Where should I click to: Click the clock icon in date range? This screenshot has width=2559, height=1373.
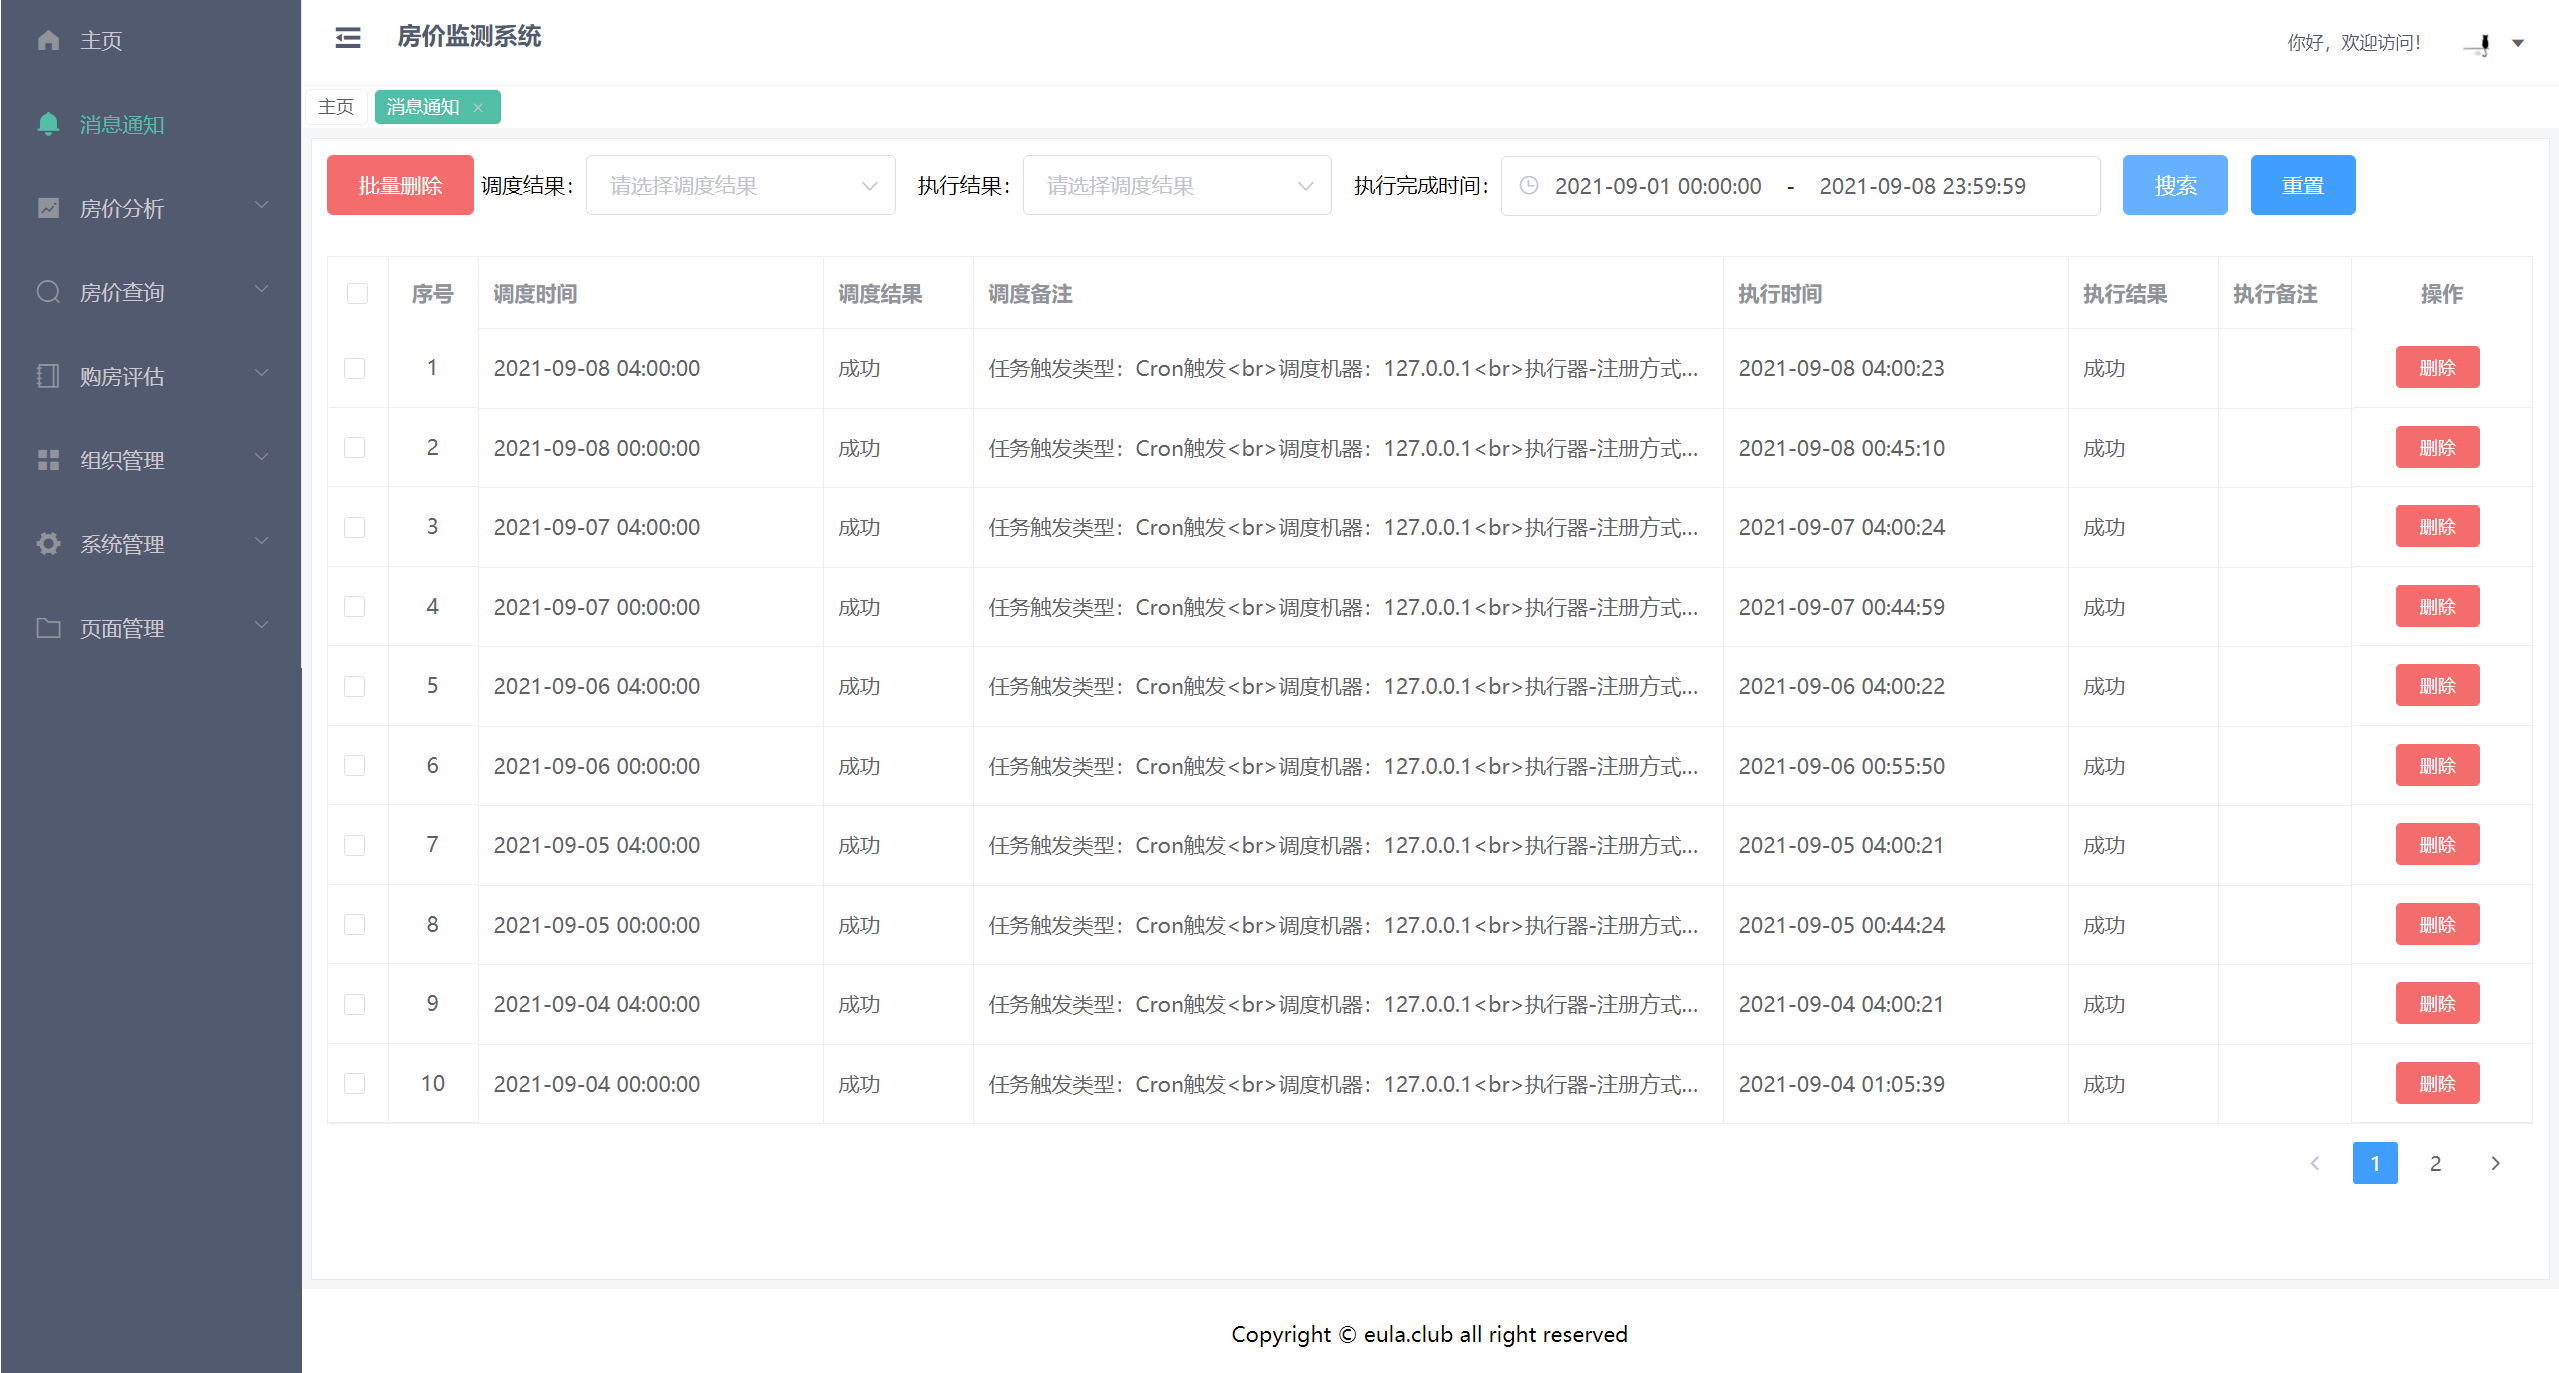tap(1529, 186)
